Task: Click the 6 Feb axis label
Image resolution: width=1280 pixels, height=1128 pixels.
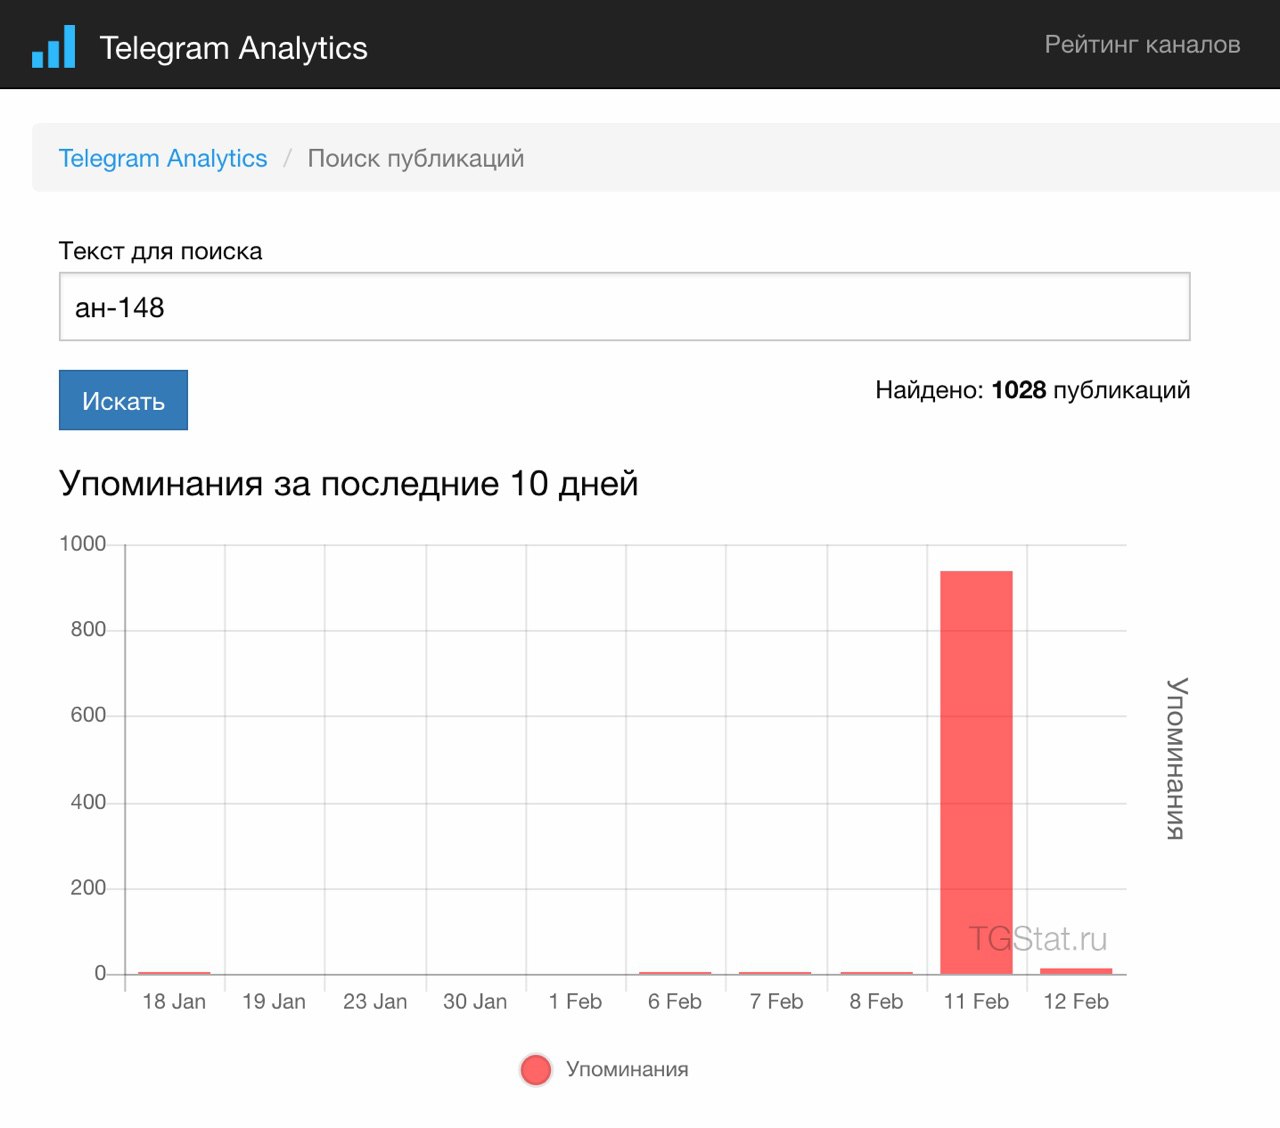Action: point(675,1002)
